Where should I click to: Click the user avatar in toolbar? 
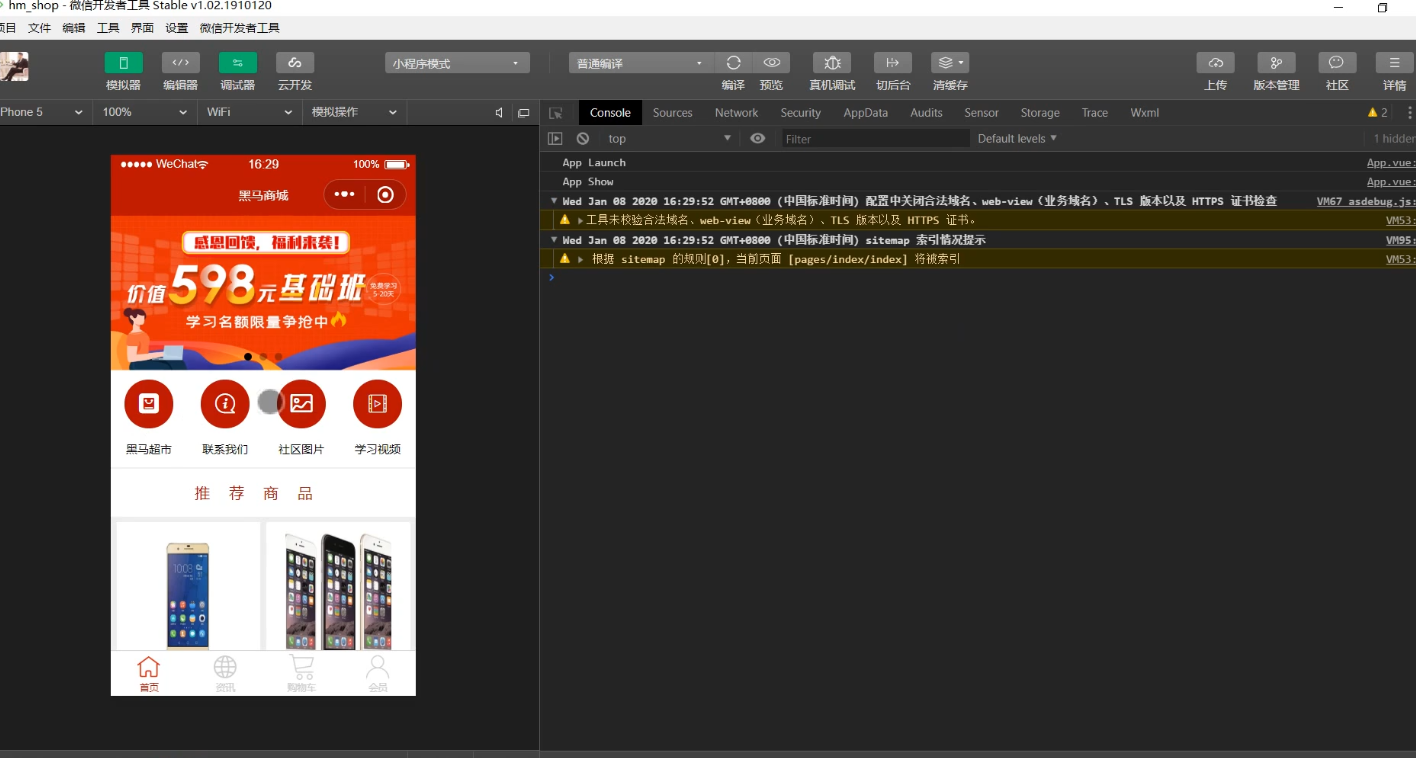coord(14,67)
